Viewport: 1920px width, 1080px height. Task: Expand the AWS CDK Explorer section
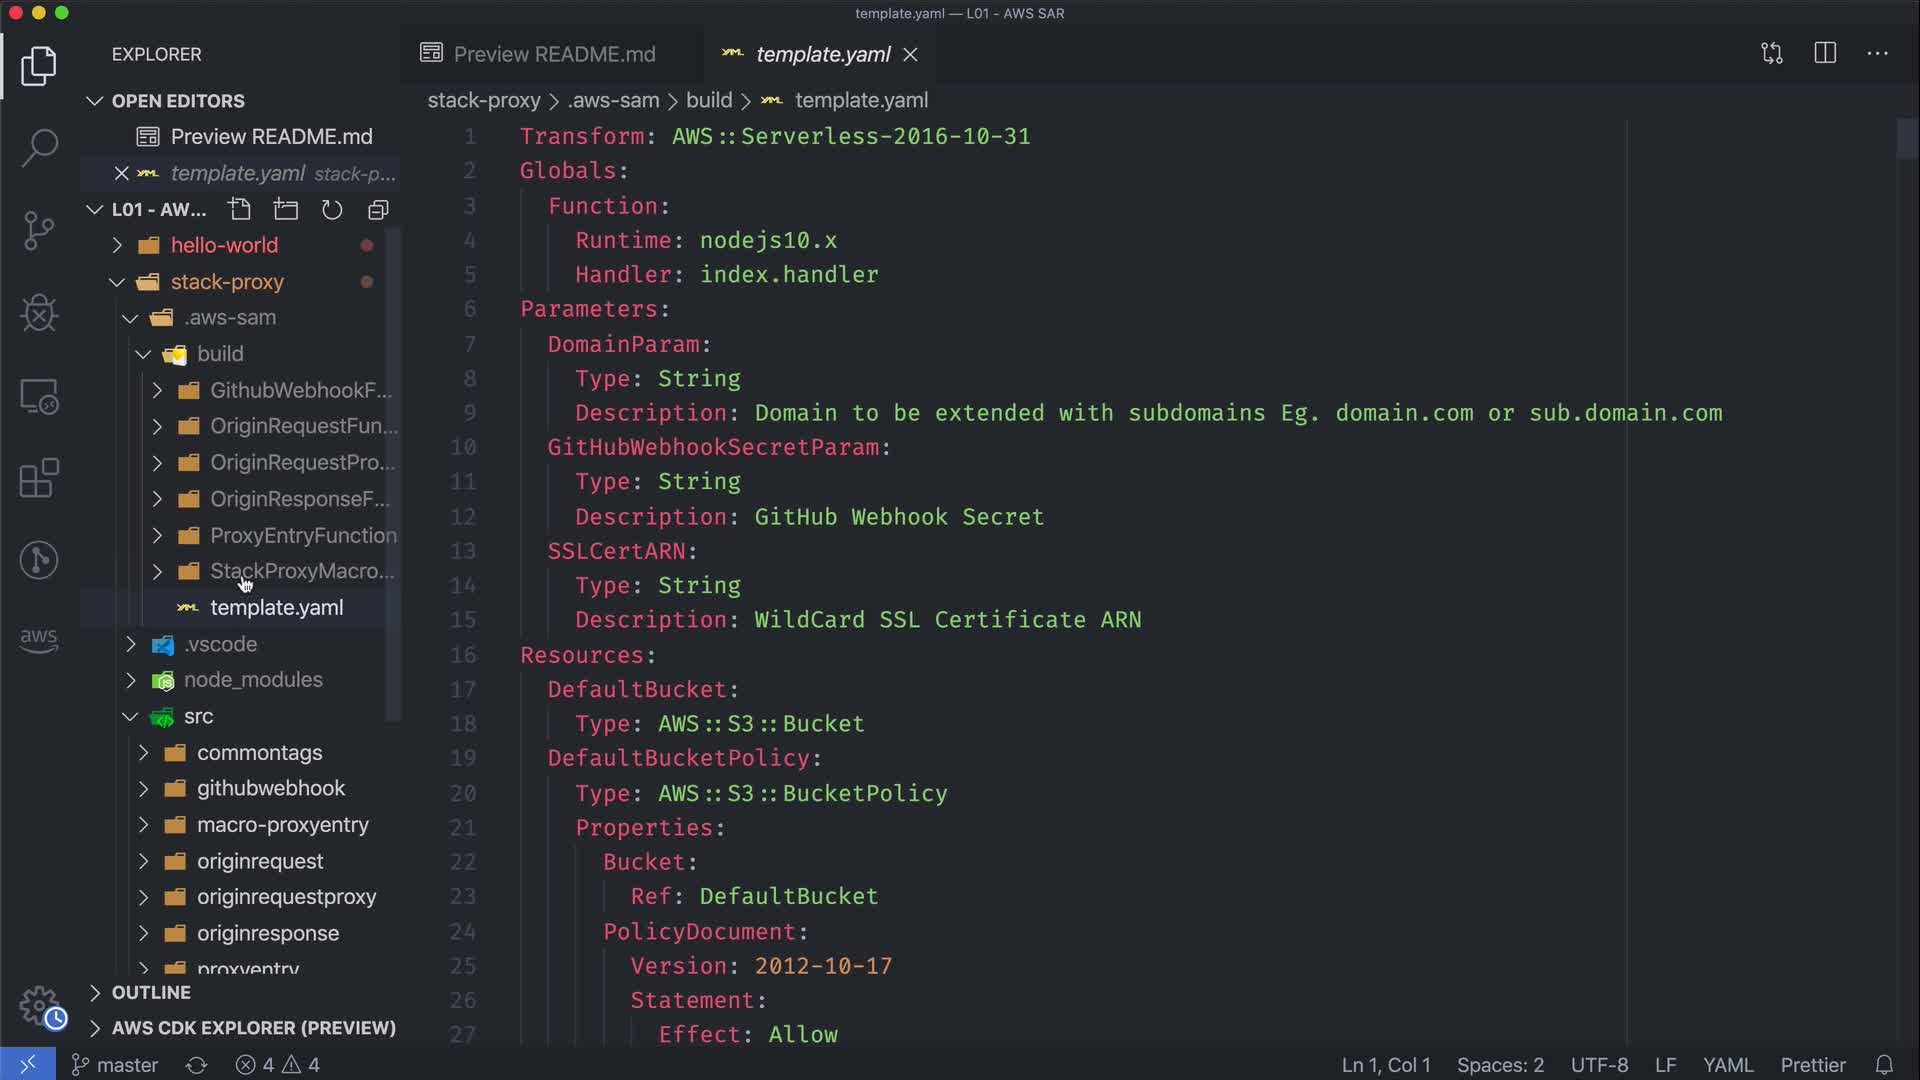coord(253,1028)
